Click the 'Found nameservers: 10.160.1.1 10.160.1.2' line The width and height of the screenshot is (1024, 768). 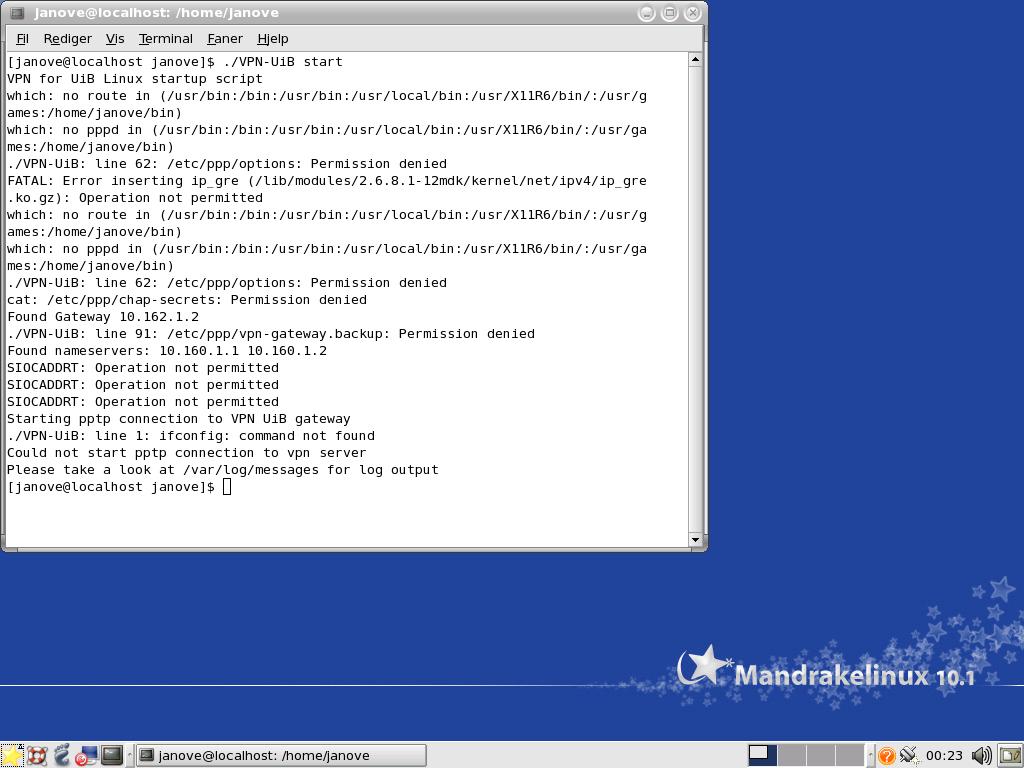(x=167, y=351)
